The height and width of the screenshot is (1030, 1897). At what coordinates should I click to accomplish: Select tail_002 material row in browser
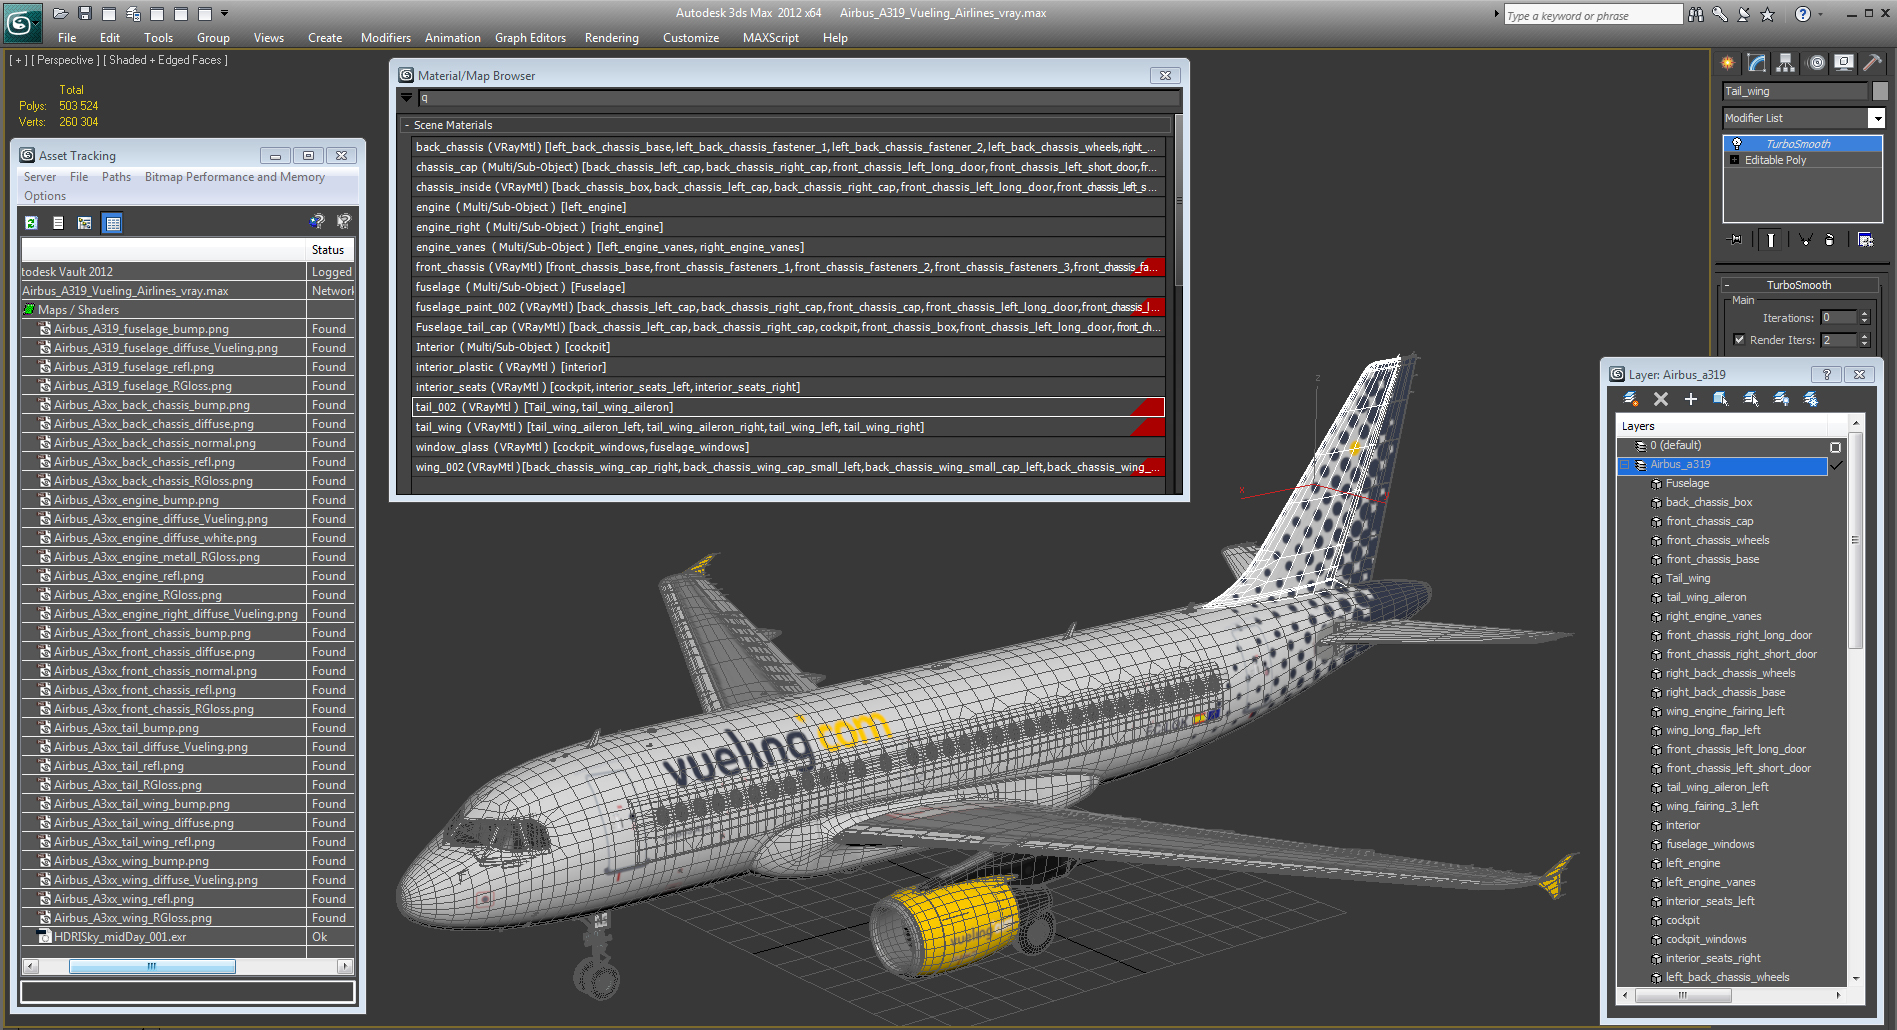(788, 407)
